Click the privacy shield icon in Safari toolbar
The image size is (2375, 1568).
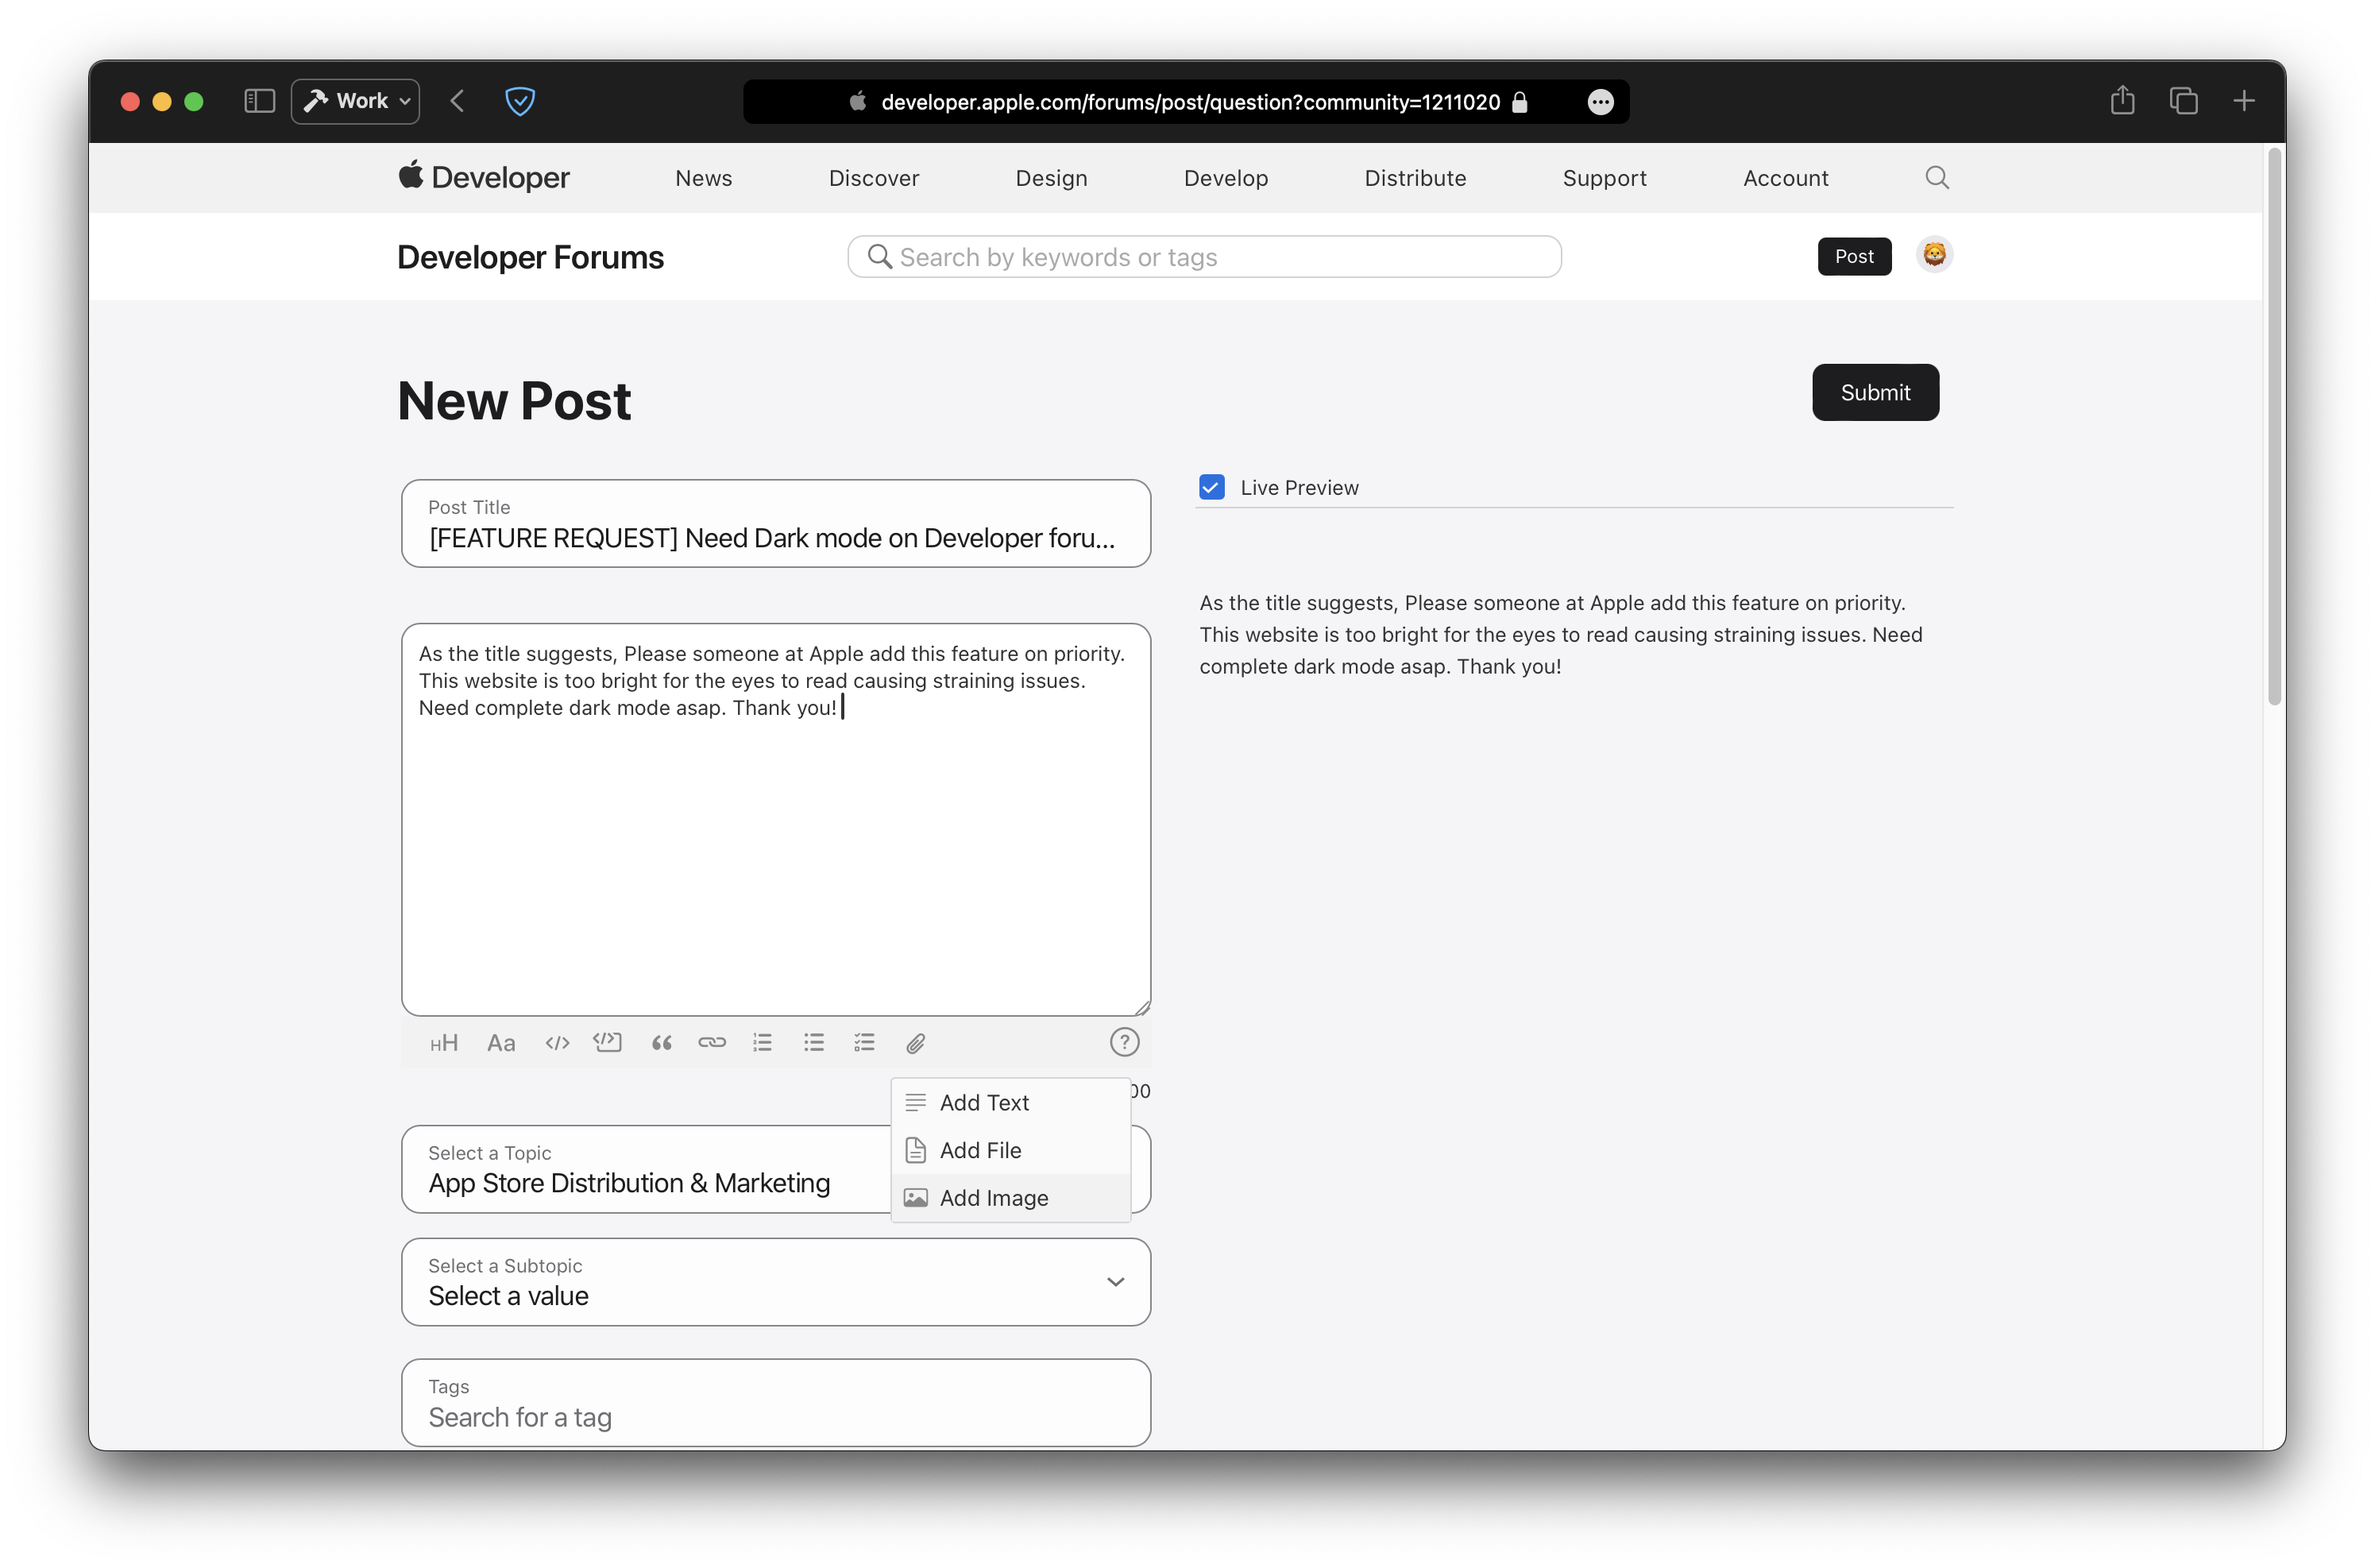coord(520,101)
